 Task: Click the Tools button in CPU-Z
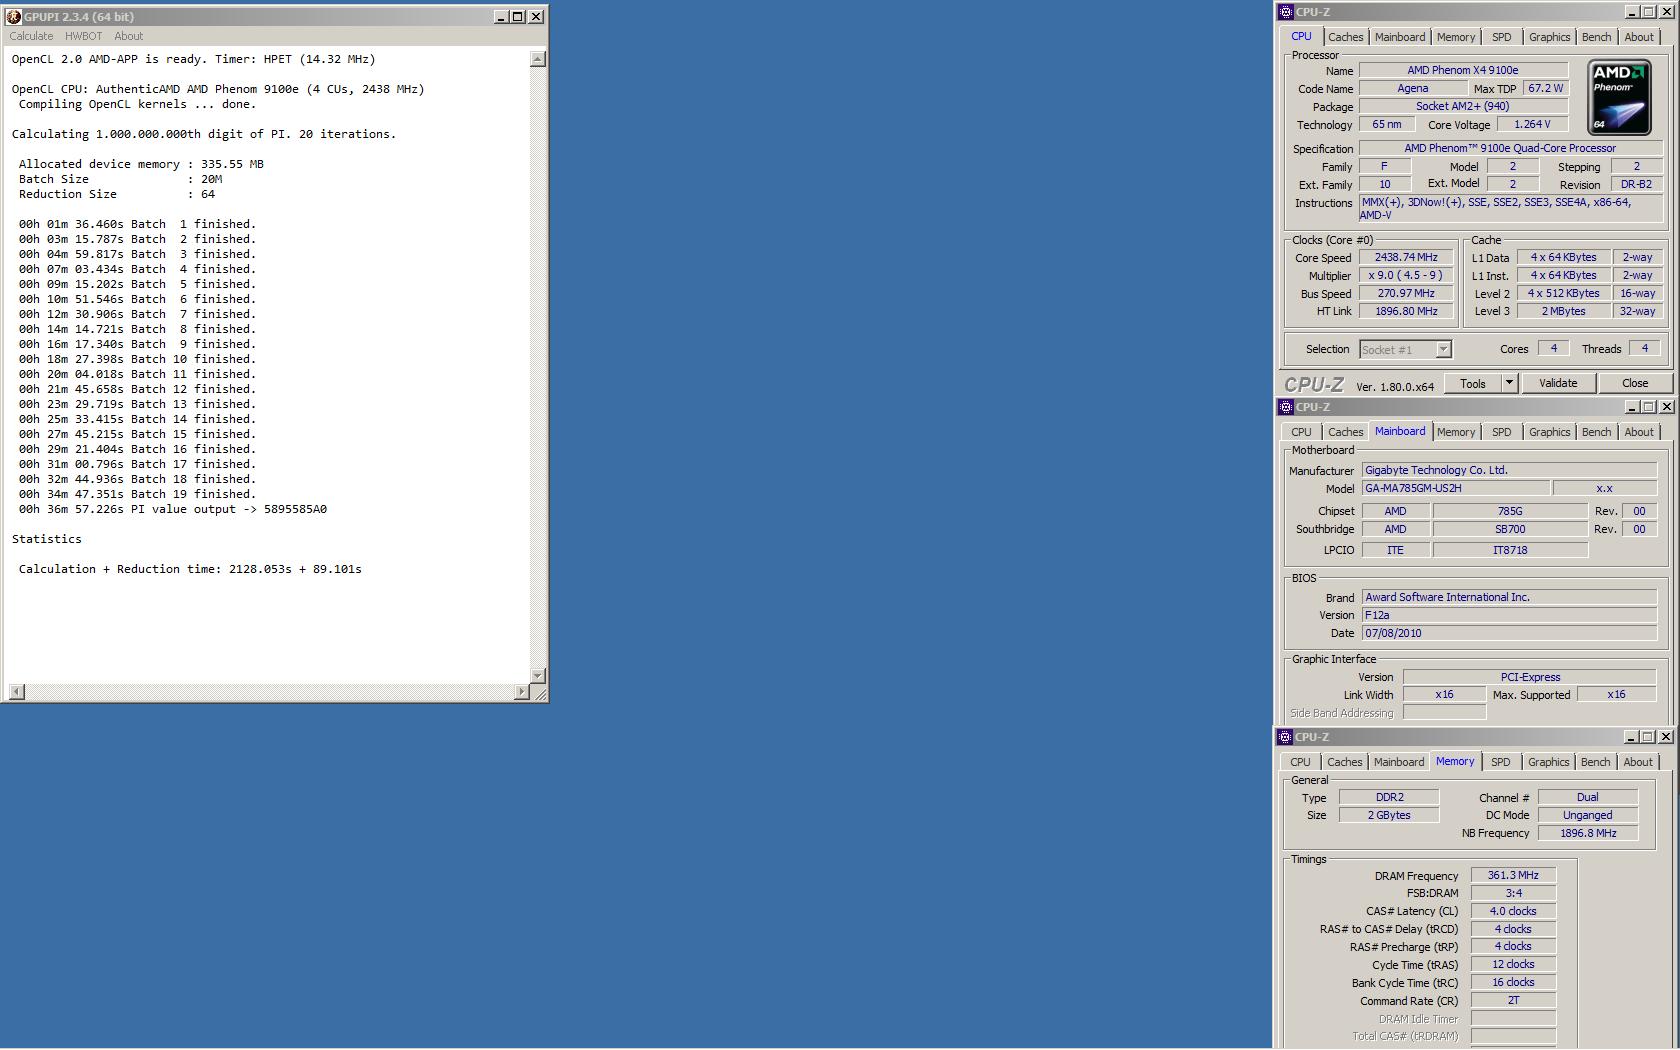[1473, 383]
